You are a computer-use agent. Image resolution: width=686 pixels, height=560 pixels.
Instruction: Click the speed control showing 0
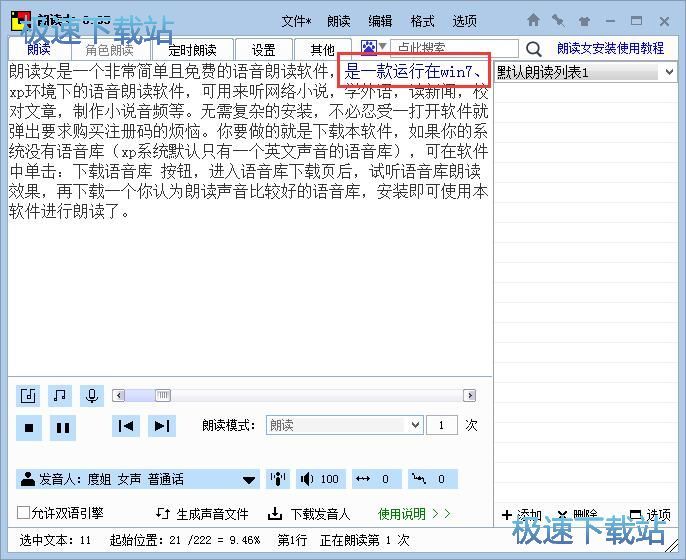tap(377, 479)
